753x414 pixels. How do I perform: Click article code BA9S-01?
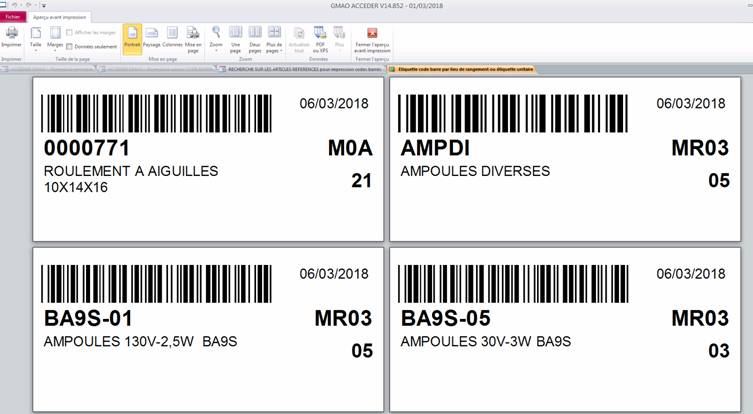(88, 318)
